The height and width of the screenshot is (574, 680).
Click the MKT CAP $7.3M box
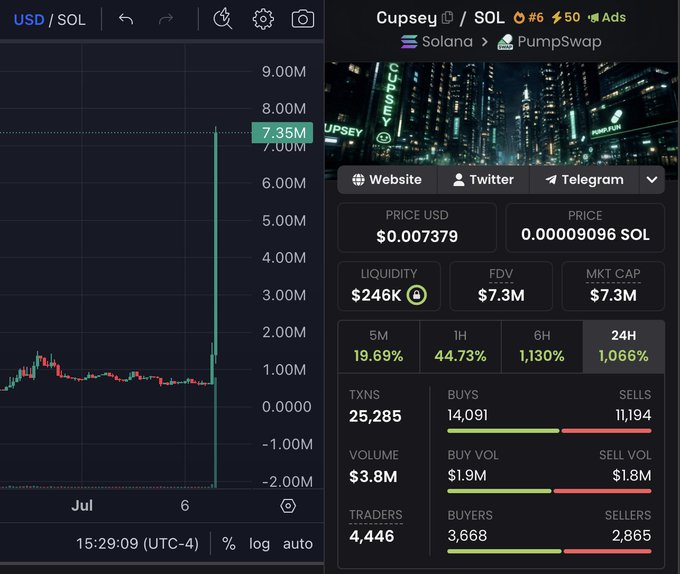pyautogui.click(x=613, y=286)
